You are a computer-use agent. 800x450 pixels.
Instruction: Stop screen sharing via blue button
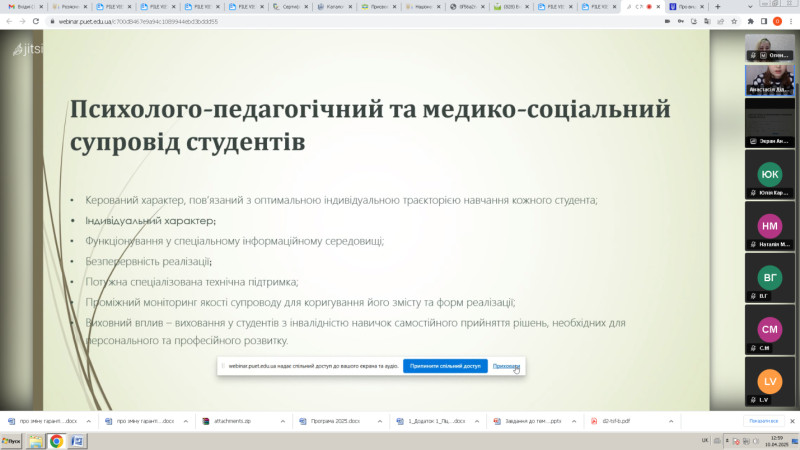click(445, 367)
